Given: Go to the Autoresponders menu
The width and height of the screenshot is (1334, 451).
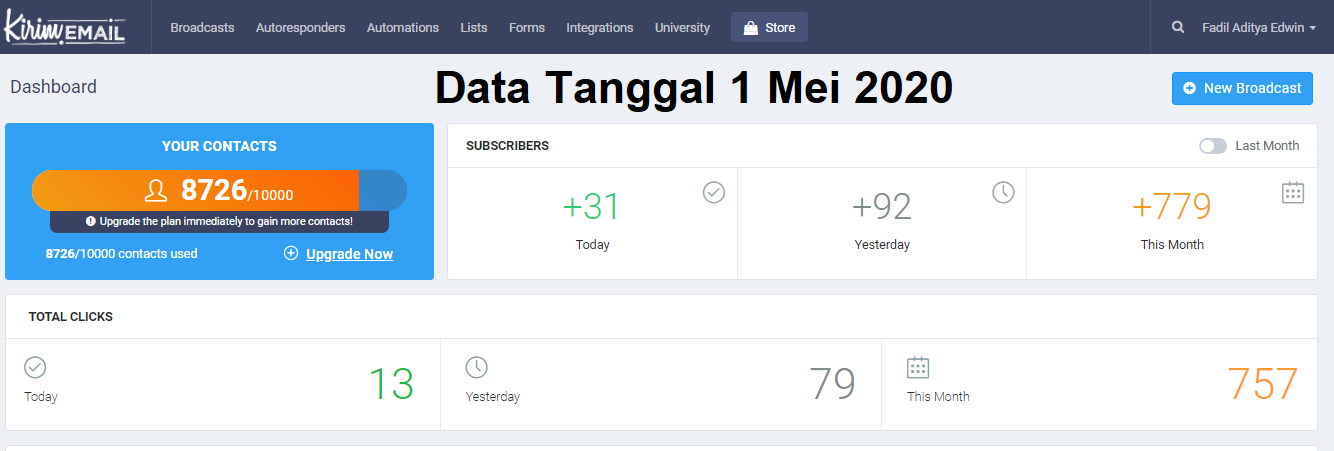Looking at the screenshot, I should (300, 28).
